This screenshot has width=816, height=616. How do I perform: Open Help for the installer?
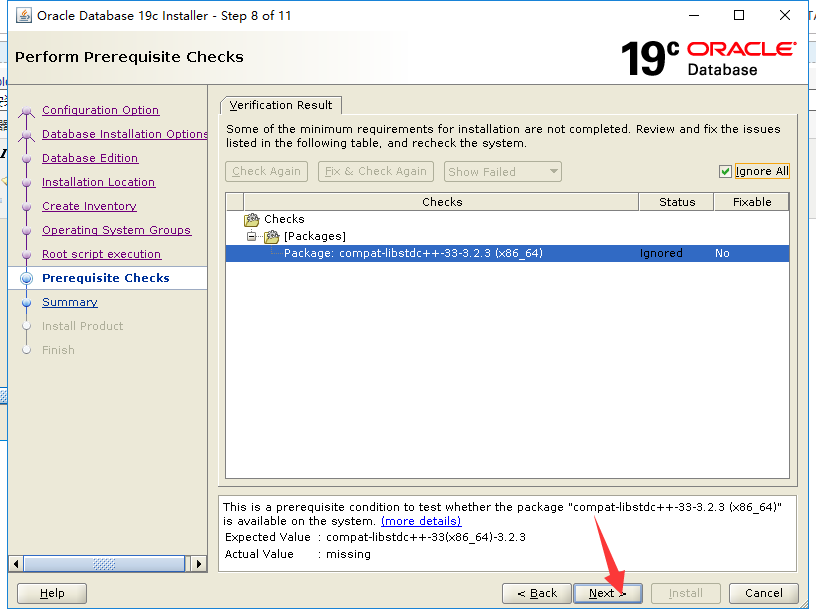52,593
